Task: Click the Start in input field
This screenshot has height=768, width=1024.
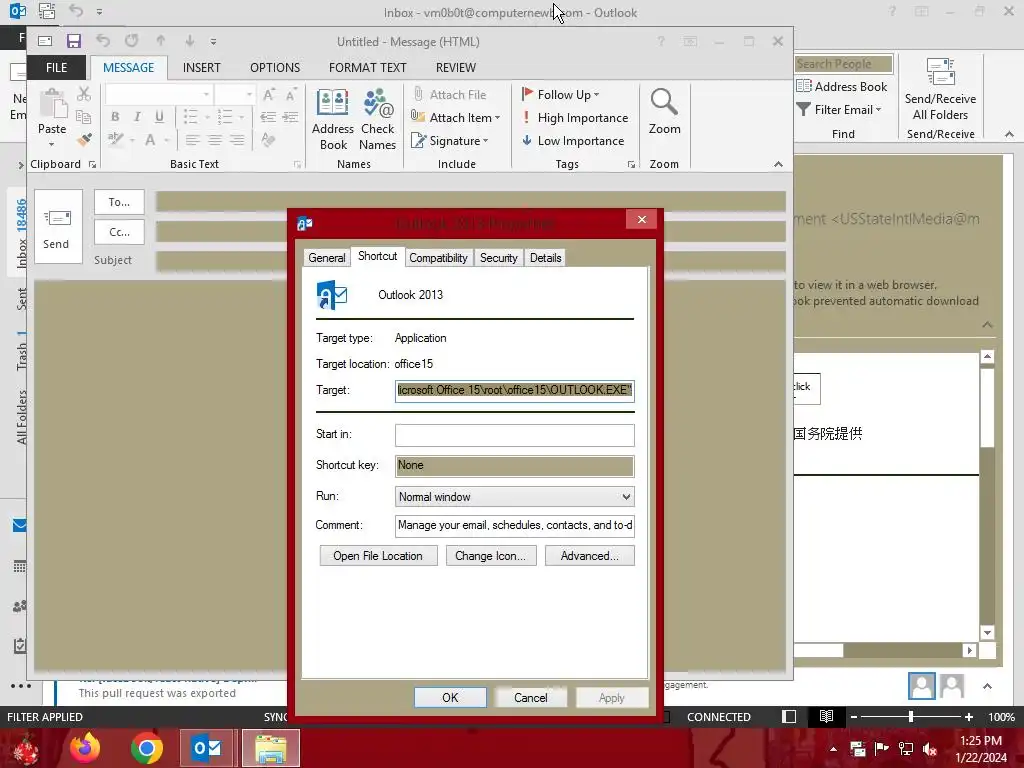Action: (515, 435)
